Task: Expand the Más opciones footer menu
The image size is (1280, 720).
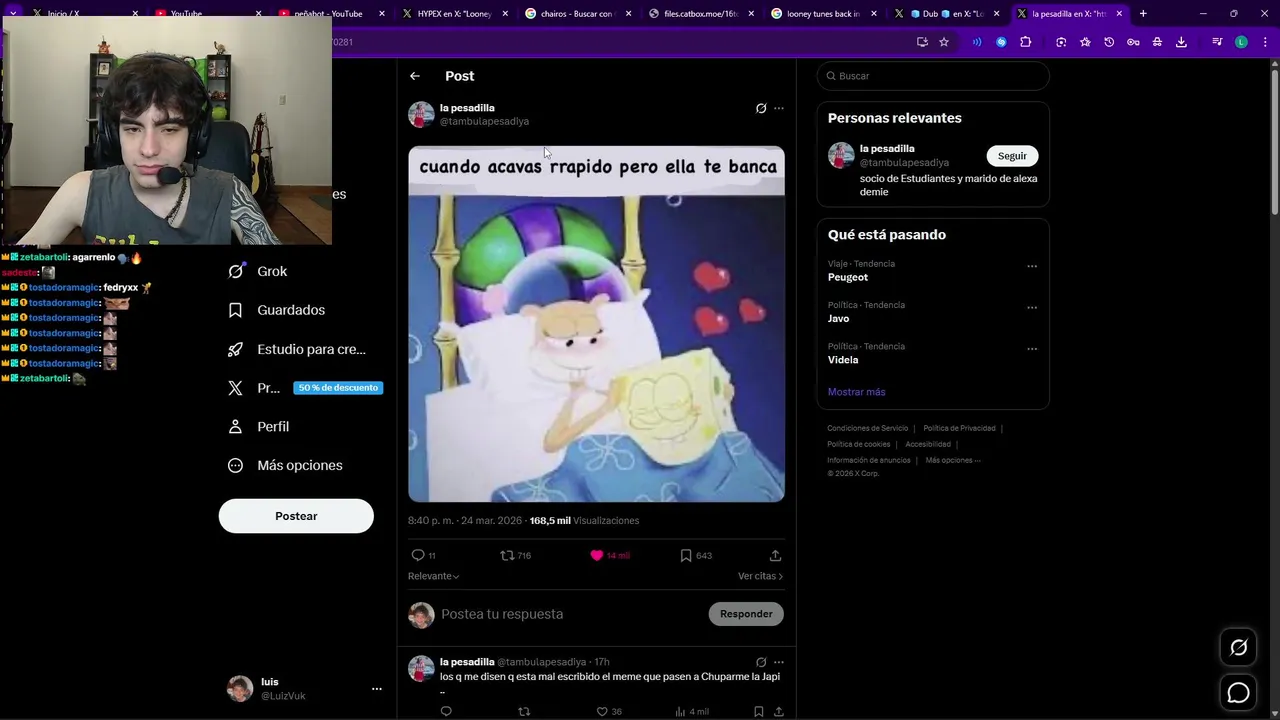Action: coord(953,460)
